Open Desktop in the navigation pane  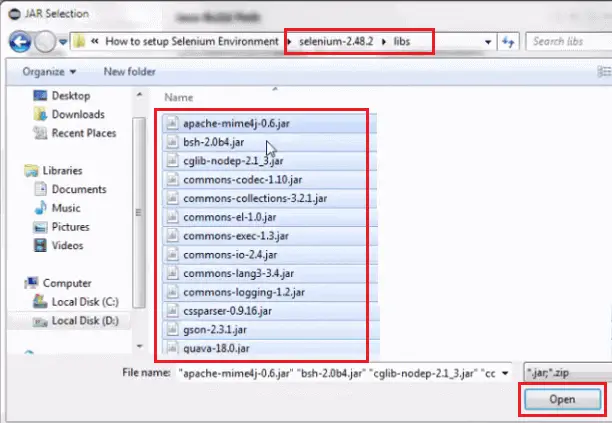coord(62,96)
